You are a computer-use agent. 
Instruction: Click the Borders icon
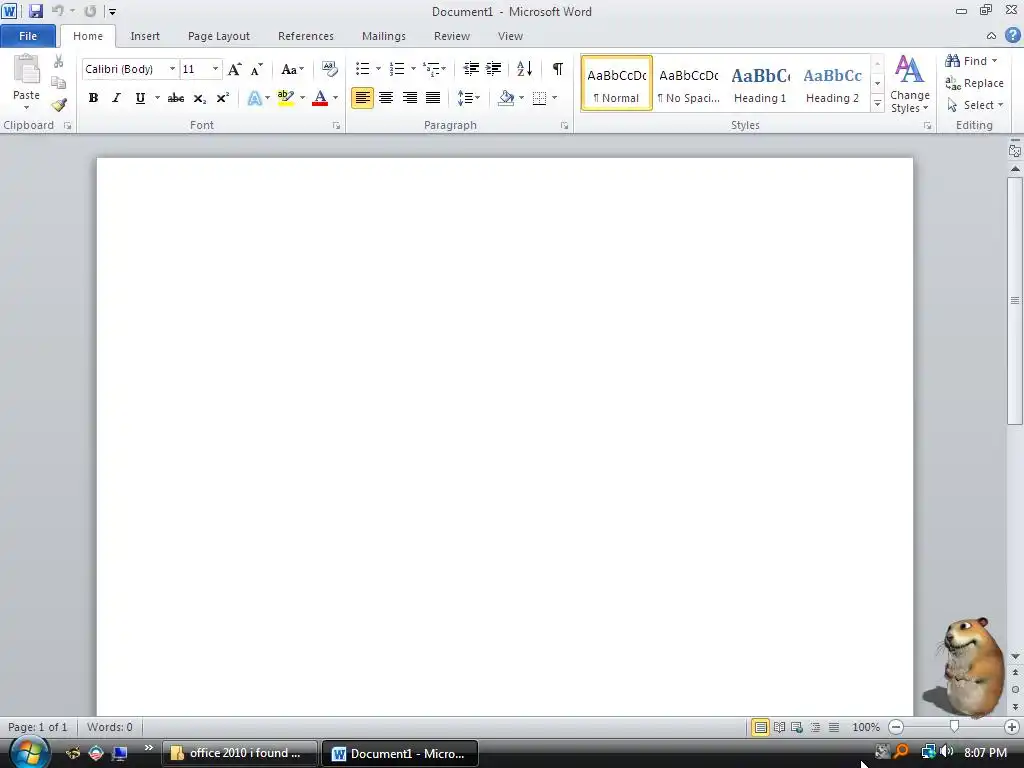pyautogui.click(x=539, y=98)
